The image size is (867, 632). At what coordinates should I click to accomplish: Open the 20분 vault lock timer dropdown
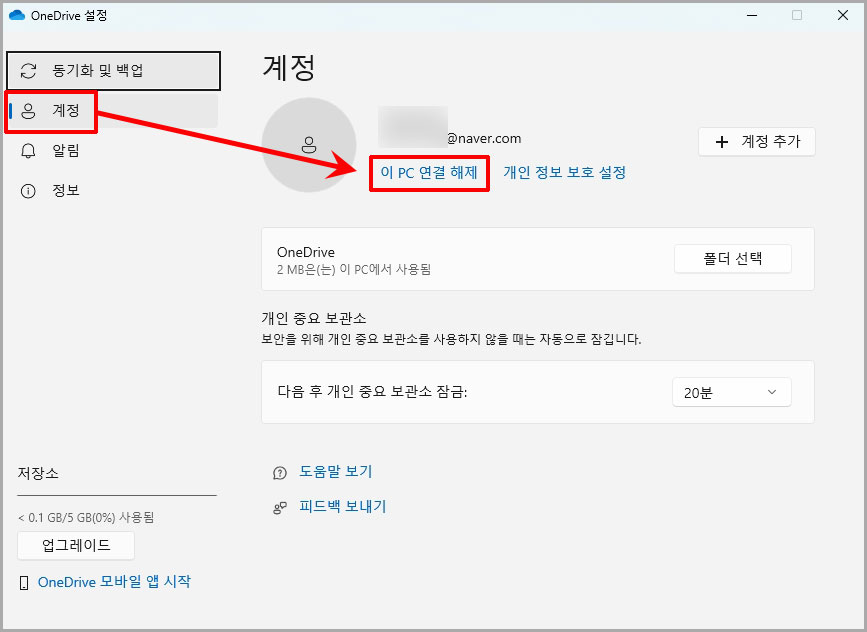[731, 392]
